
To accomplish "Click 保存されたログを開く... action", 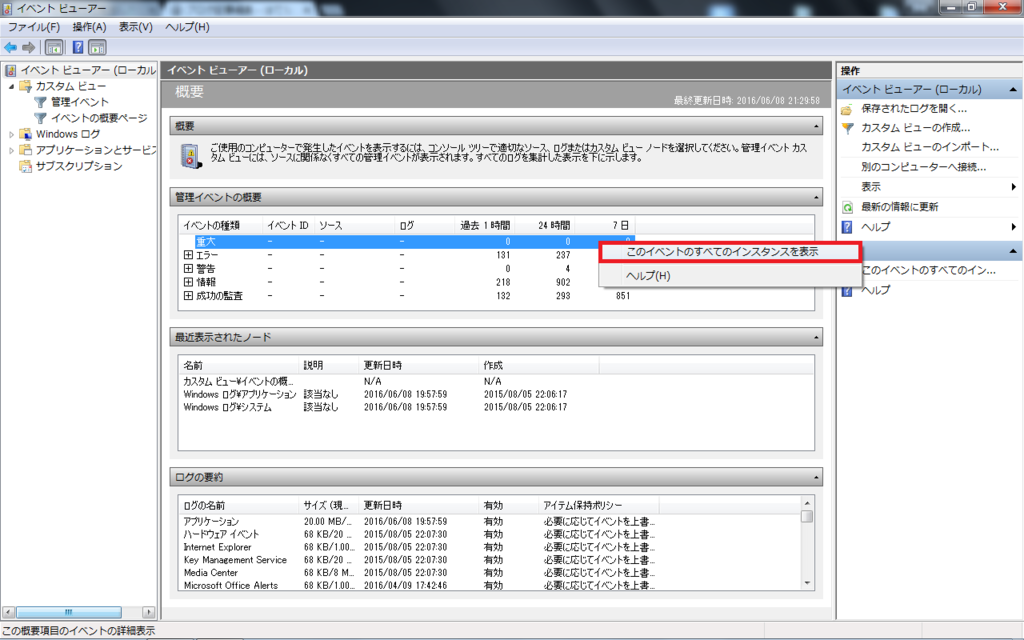I will pos(914,109).
